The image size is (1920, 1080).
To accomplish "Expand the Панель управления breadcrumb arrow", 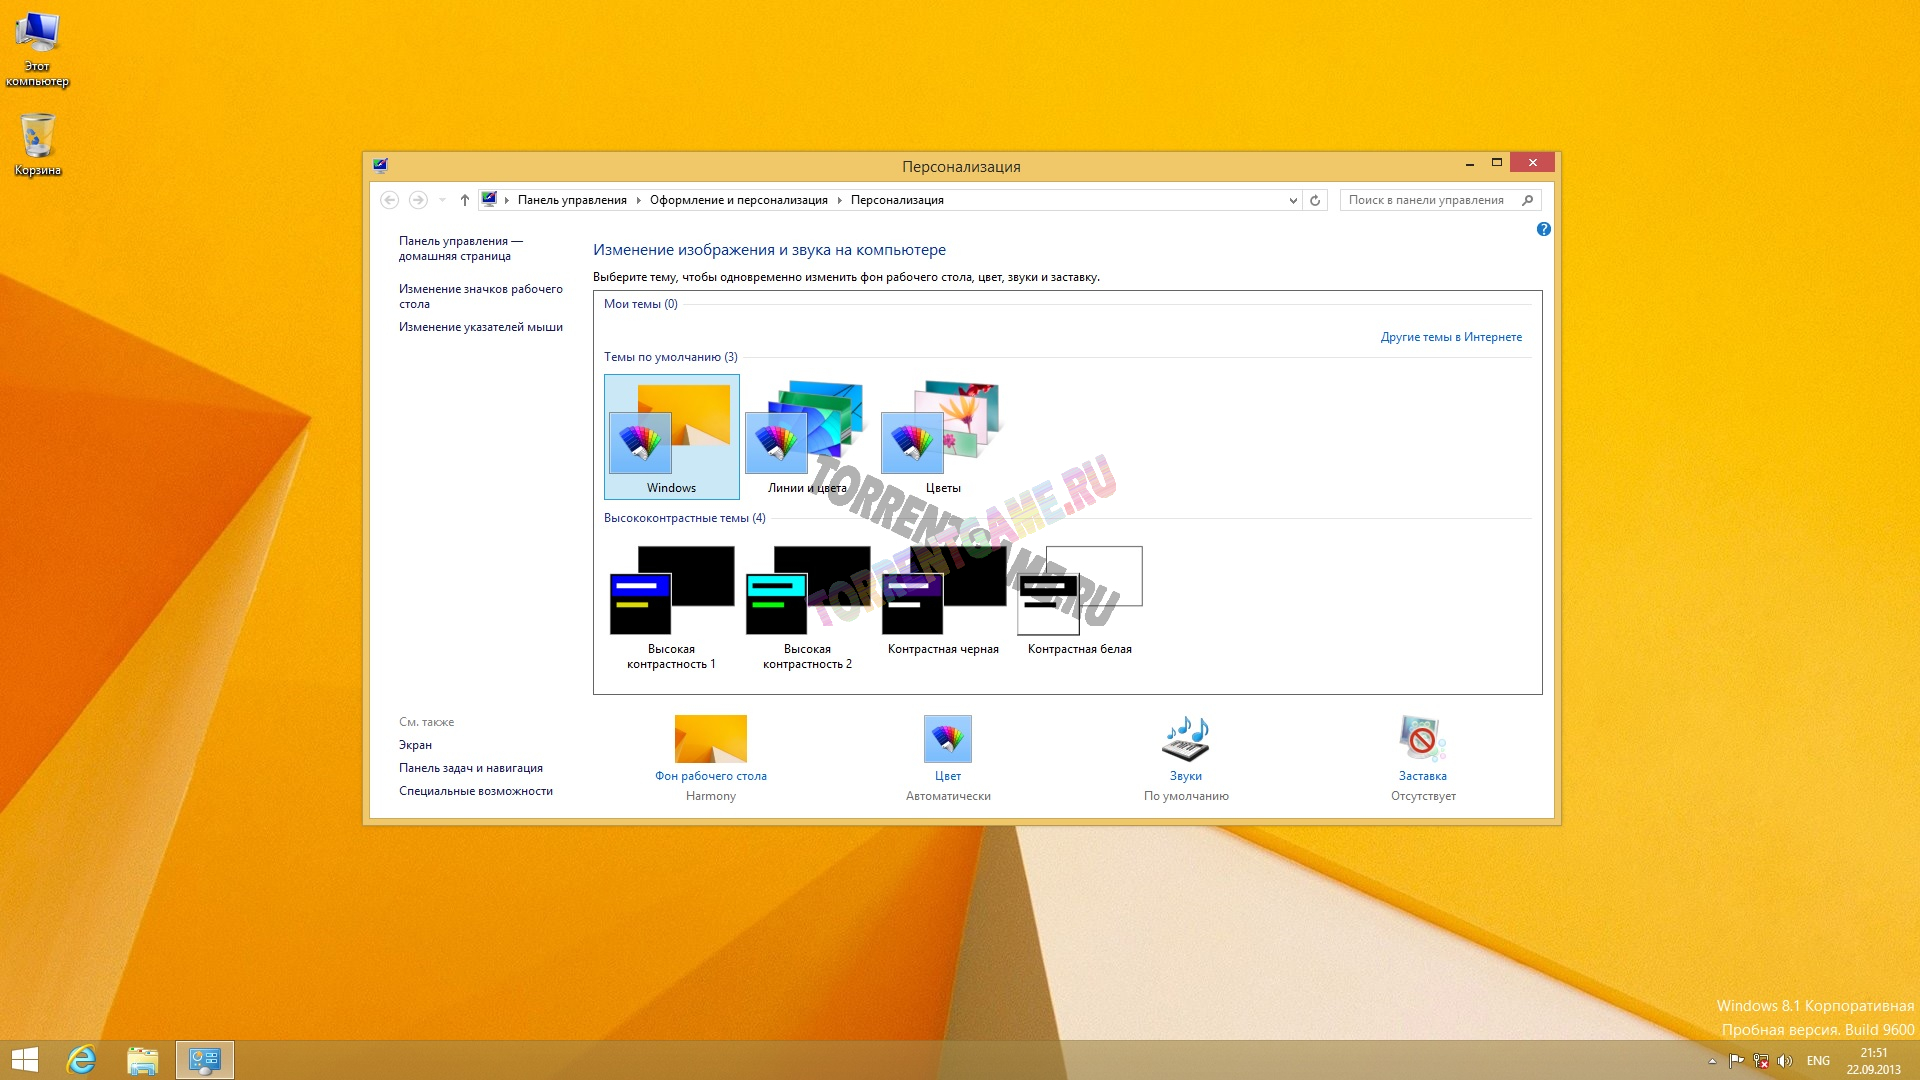I will pos(638,200).
